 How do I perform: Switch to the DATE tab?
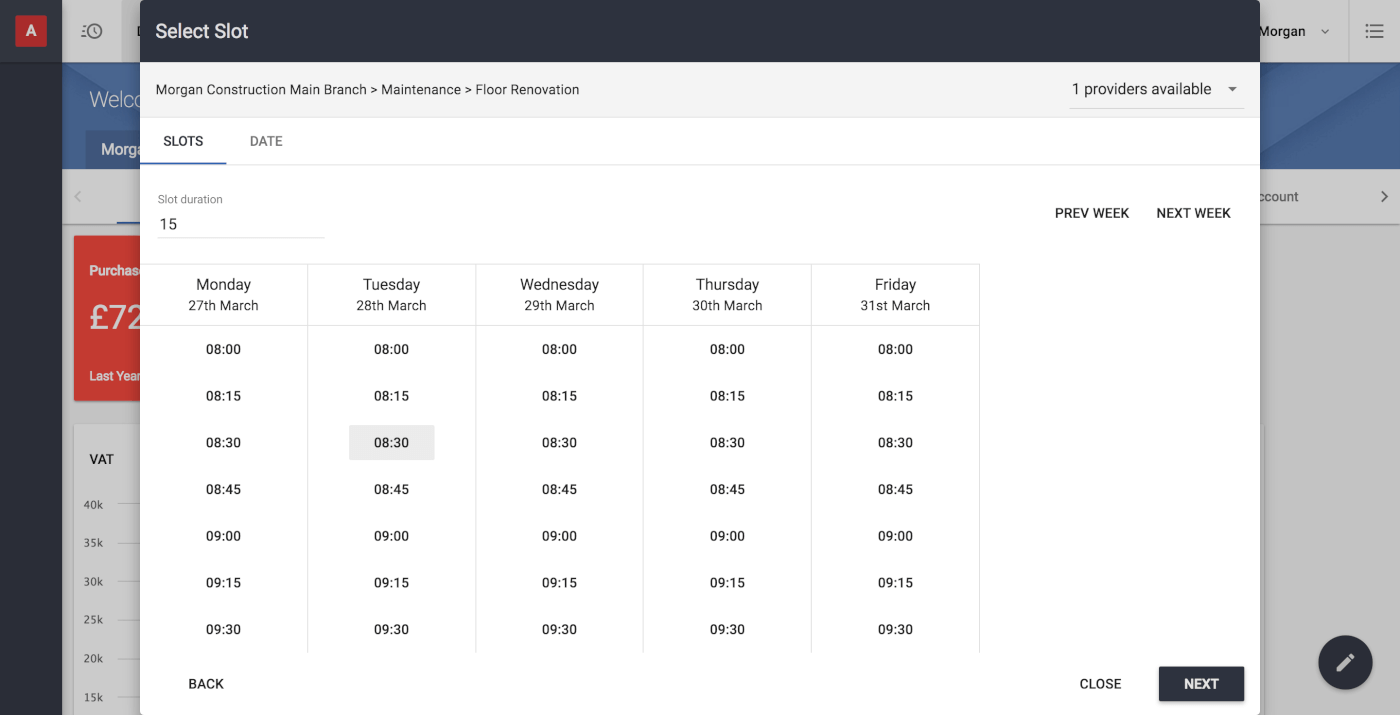(x=266, y=141)
